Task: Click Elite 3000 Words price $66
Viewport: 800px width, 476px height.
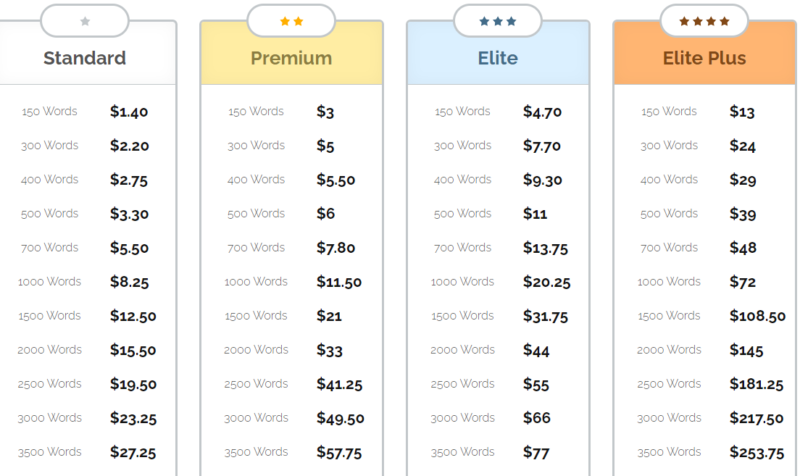Action: coord(537,418)
